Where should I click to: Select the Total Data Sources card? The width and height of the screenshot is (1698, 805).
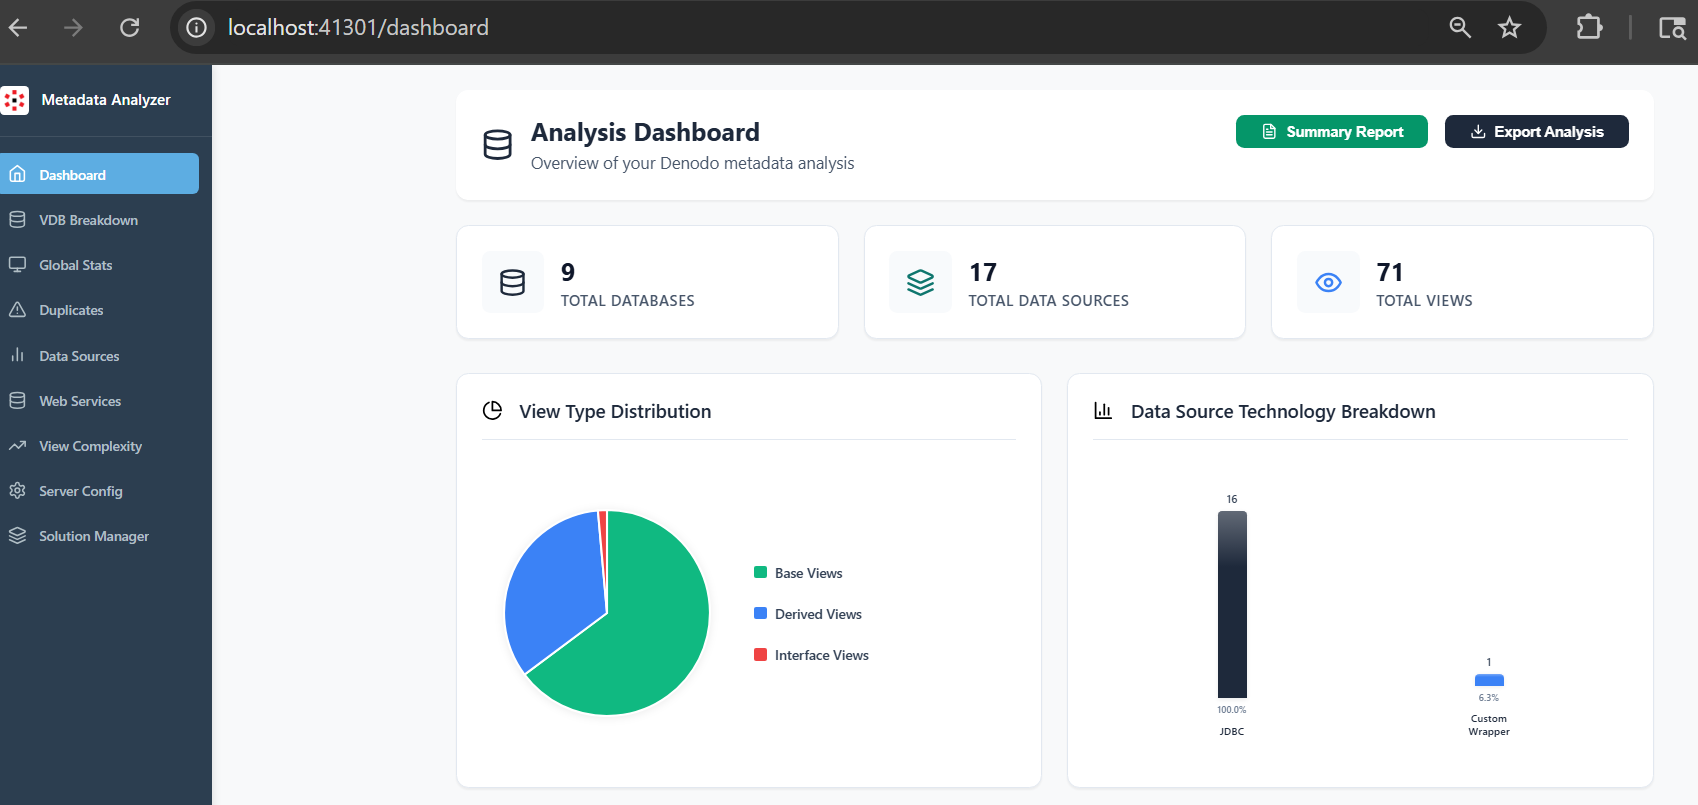pyautogui.click(x=1054, y=282)
